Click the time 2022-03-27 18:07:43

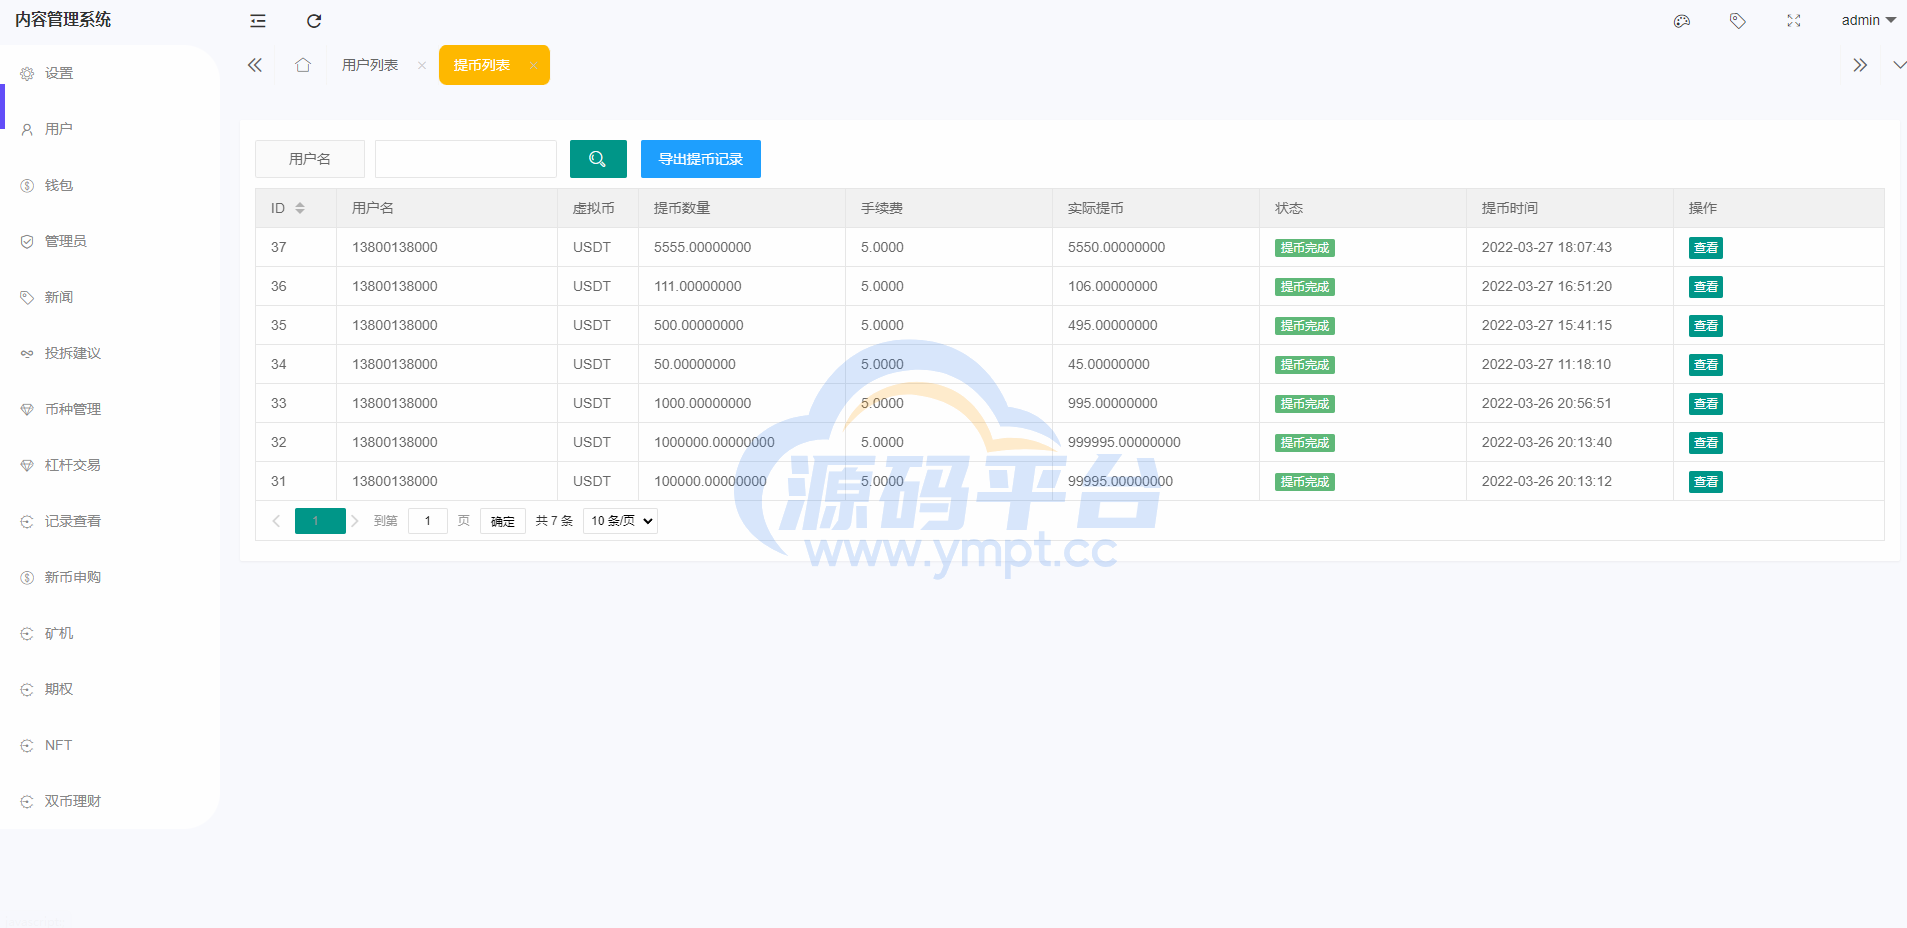1547,247
